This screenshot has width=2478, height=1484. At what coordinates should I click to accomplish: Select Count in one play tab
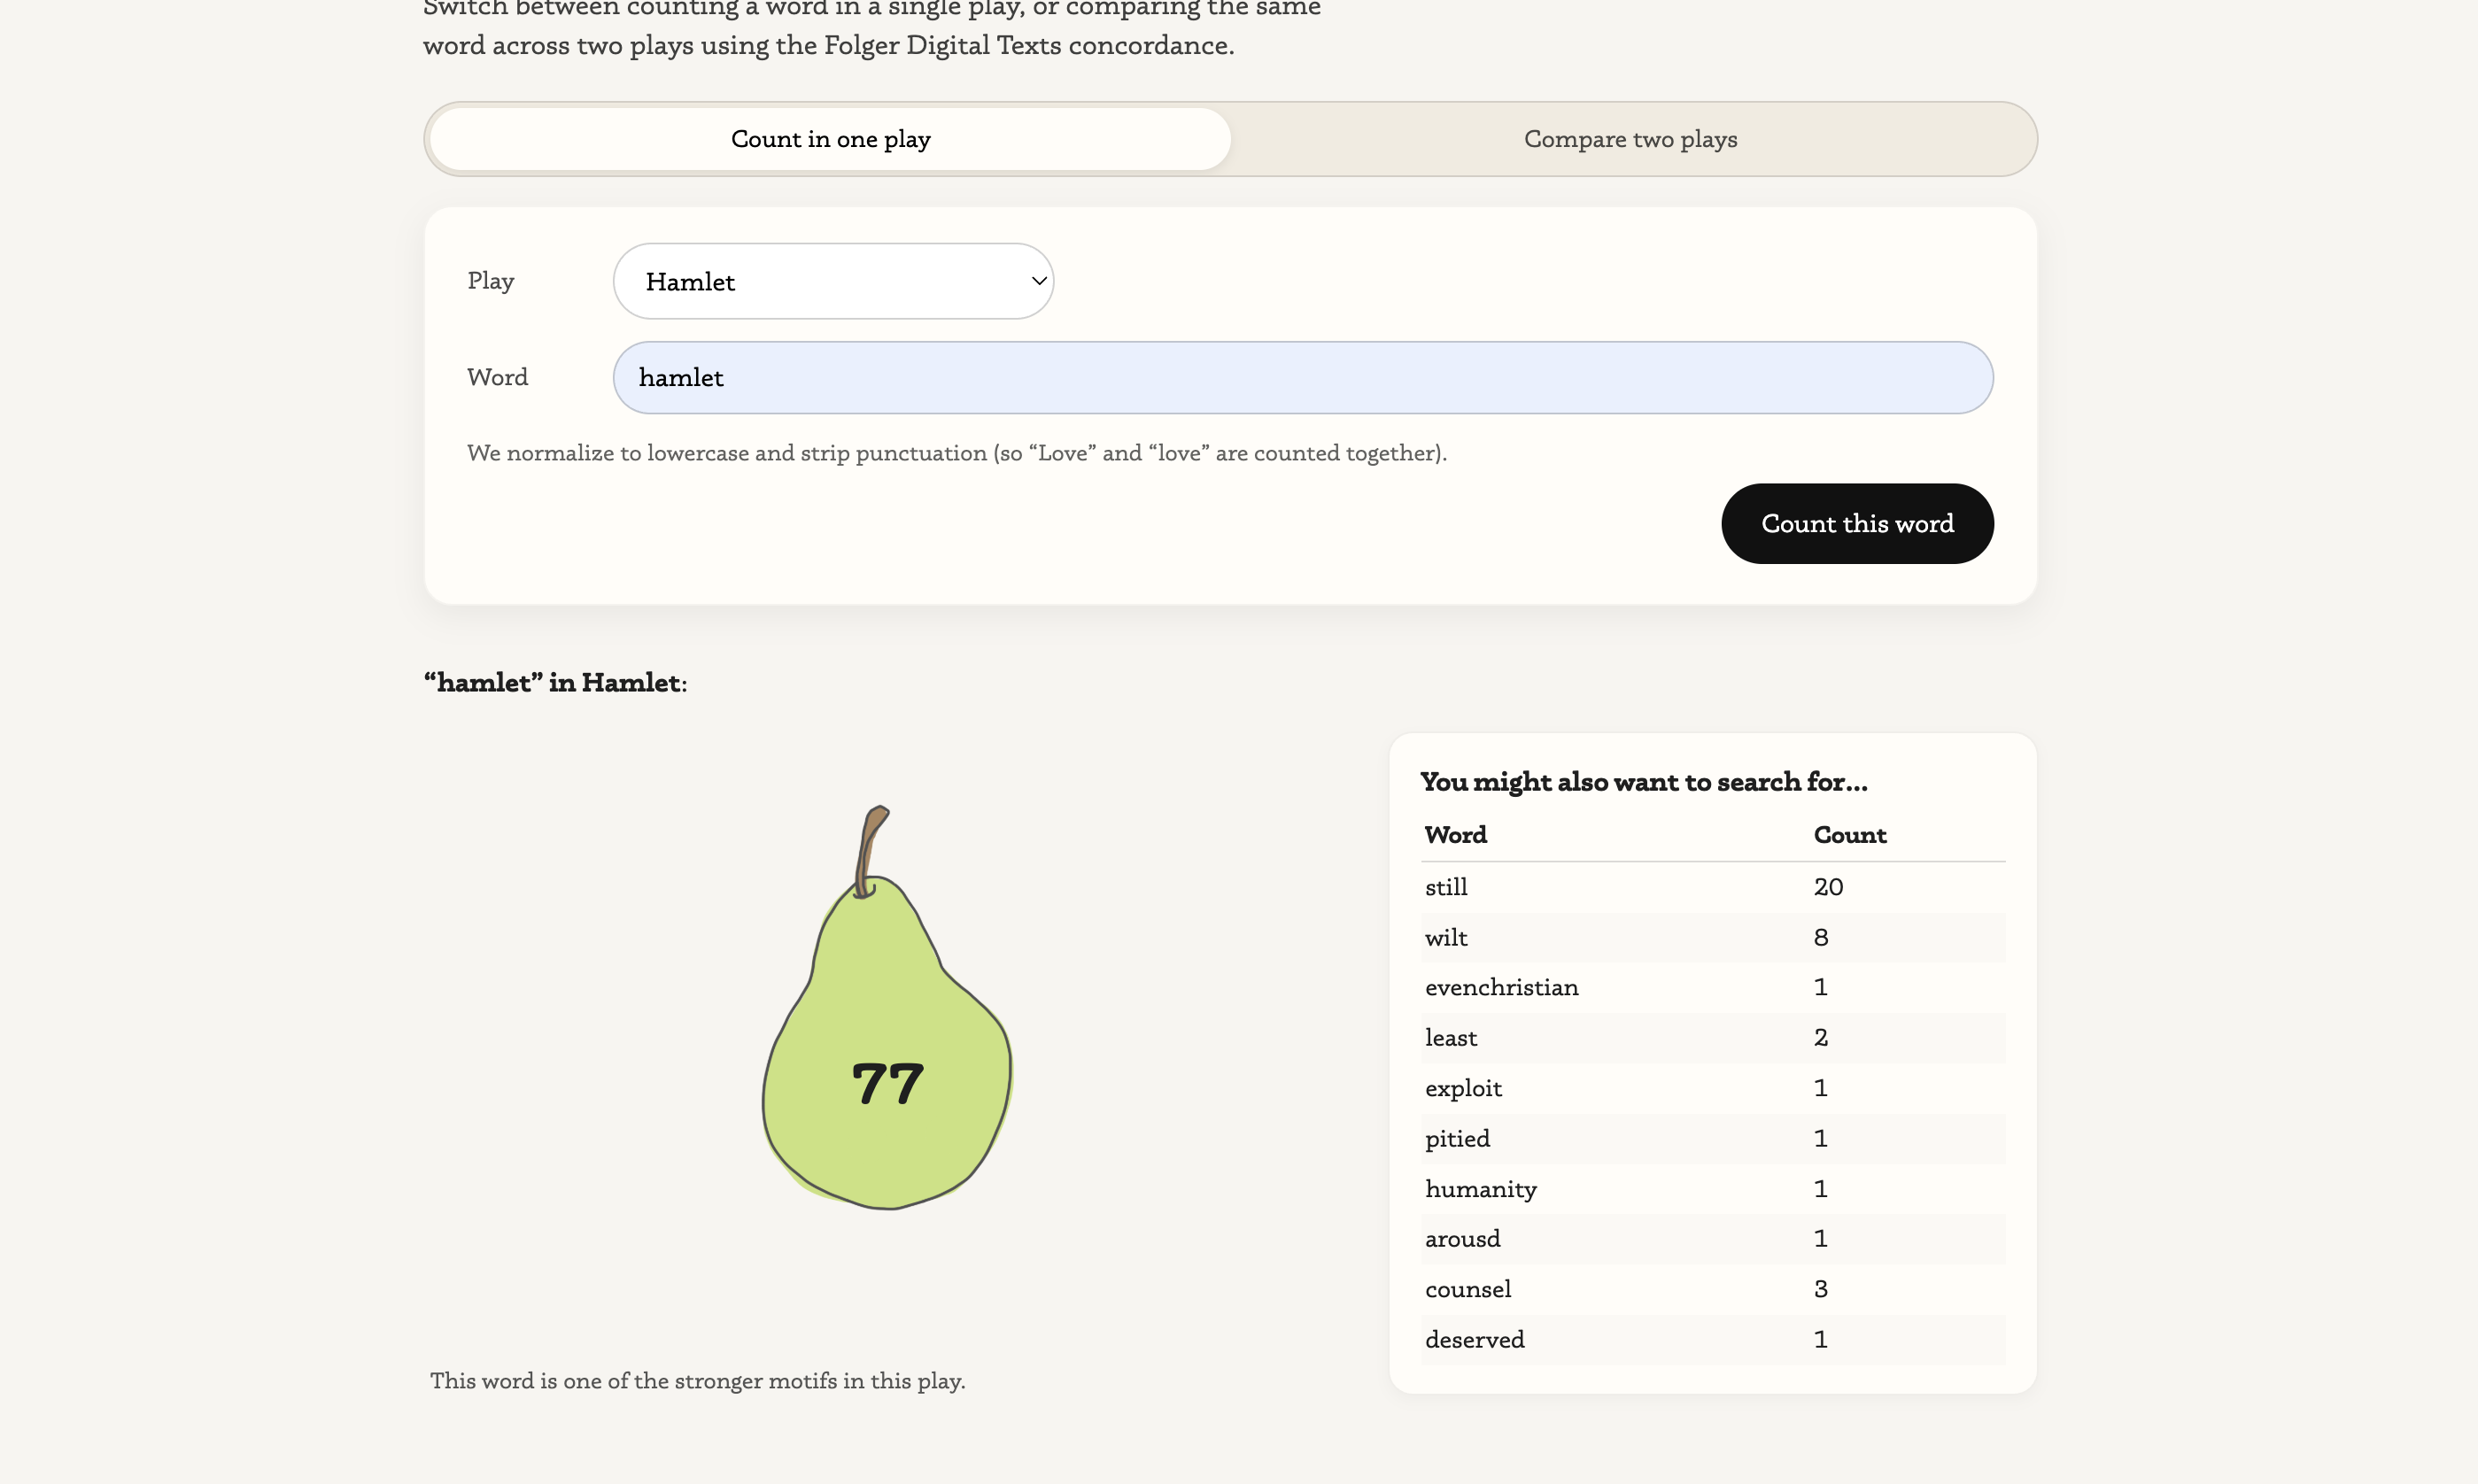coord(830,139)
